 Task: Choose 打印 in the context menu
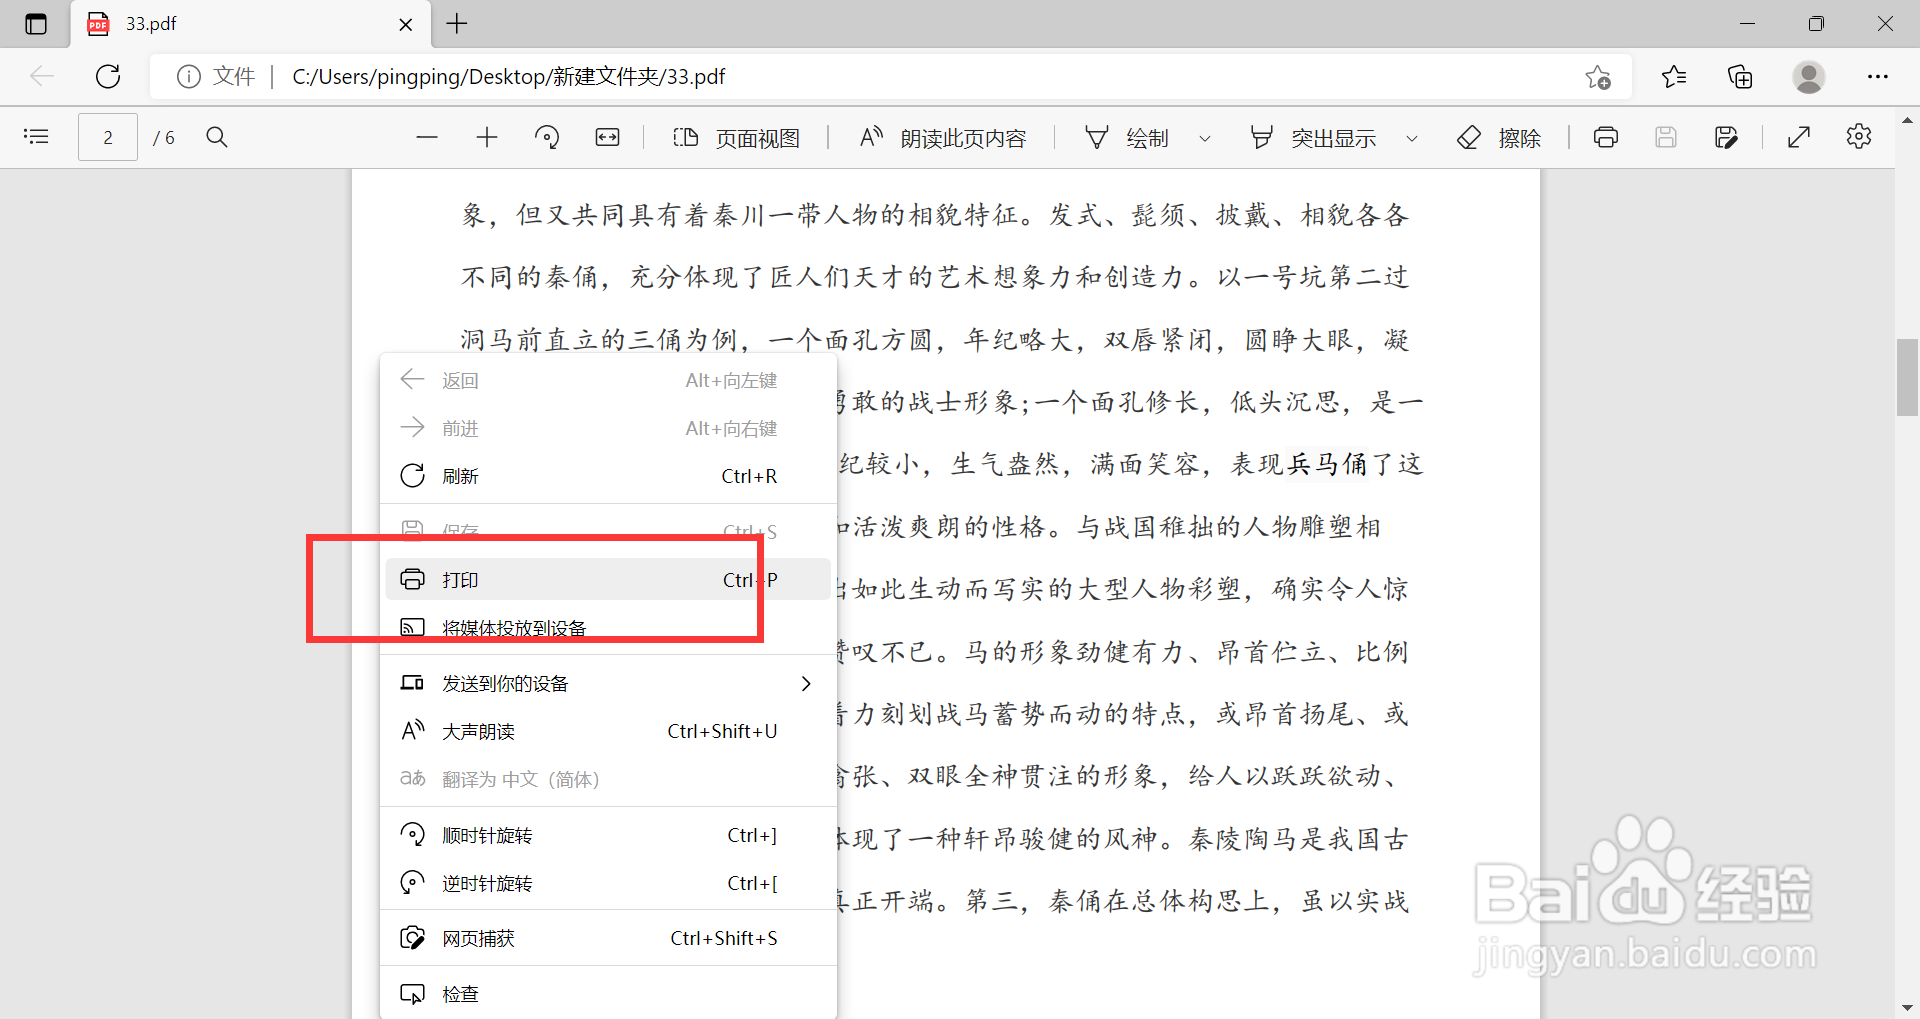tap(608, 580)
